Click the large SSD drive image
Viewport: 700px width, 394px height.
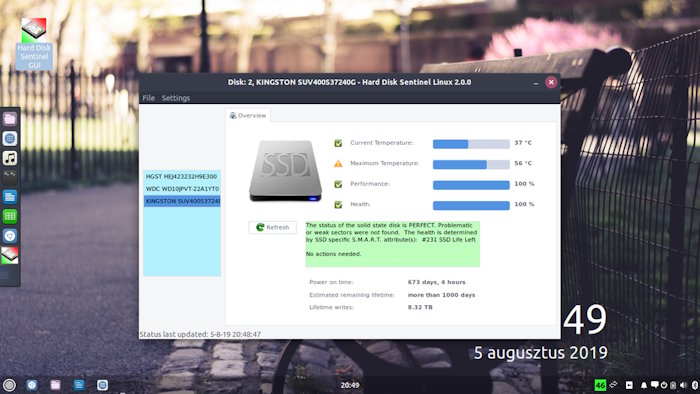[285, 171]
